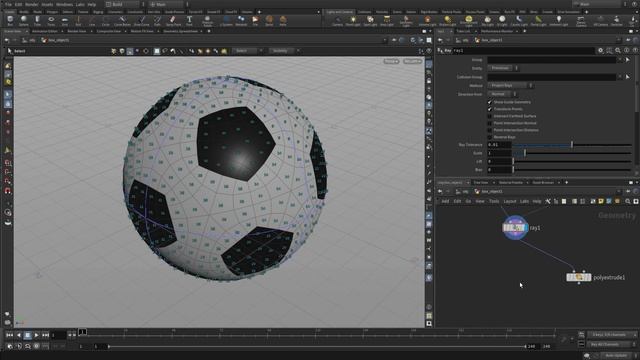
Task: Add an Ambient Light from shelf
Action: pos(559,21)
